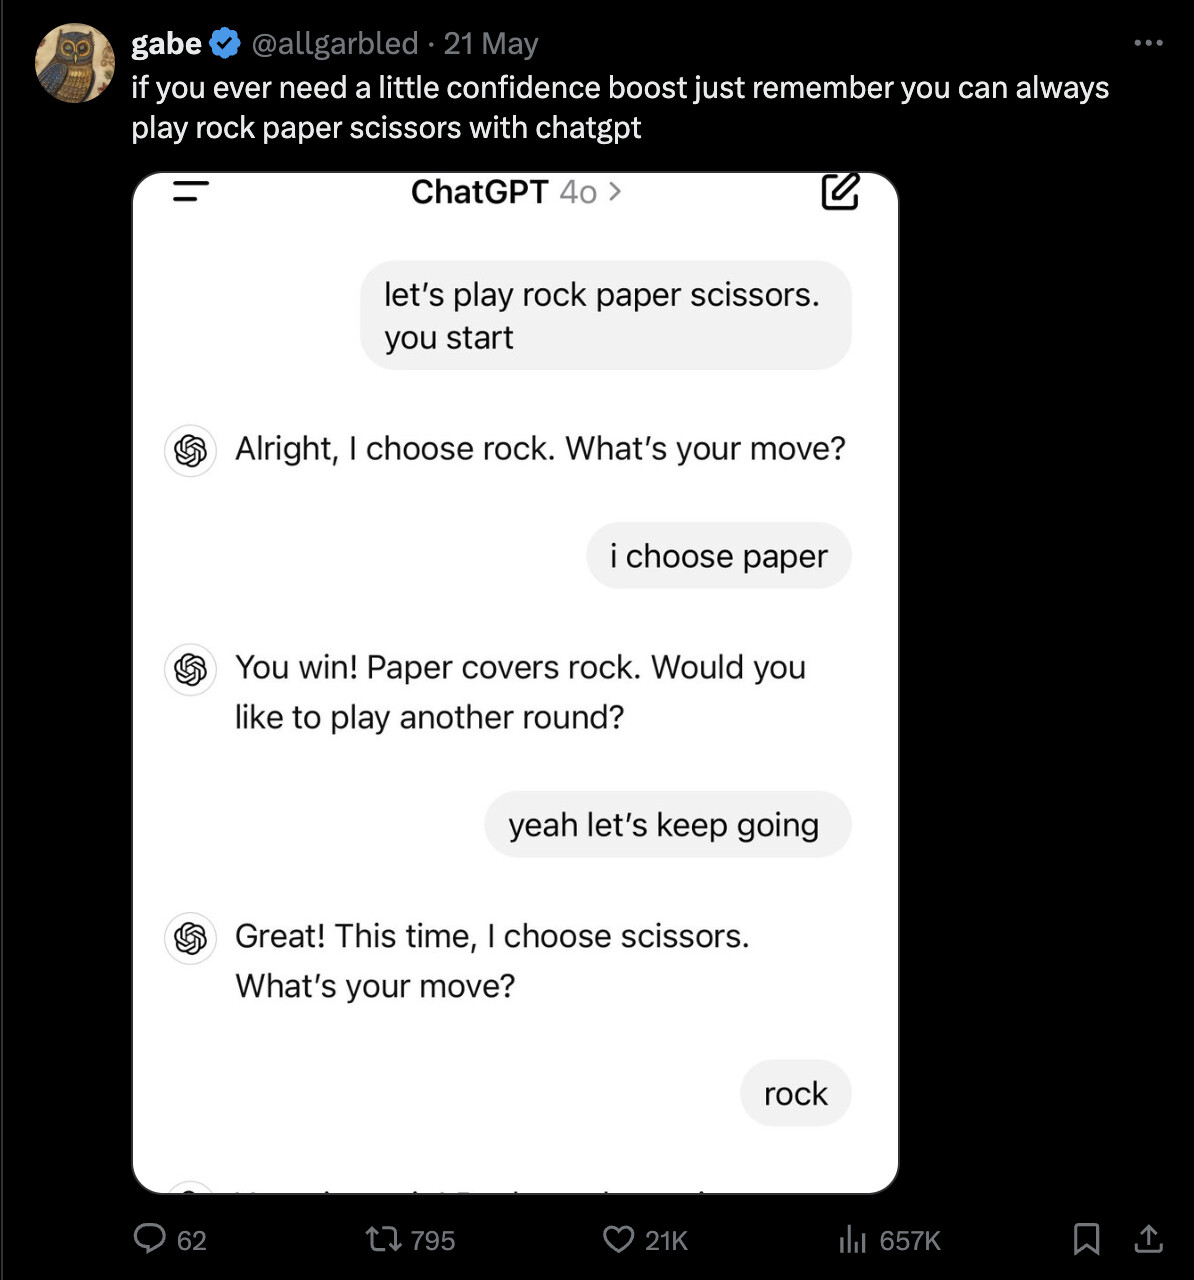Select the "i choose paper" message bubble
Screen dimensions: 1194x1280
(x=719, y=556)
